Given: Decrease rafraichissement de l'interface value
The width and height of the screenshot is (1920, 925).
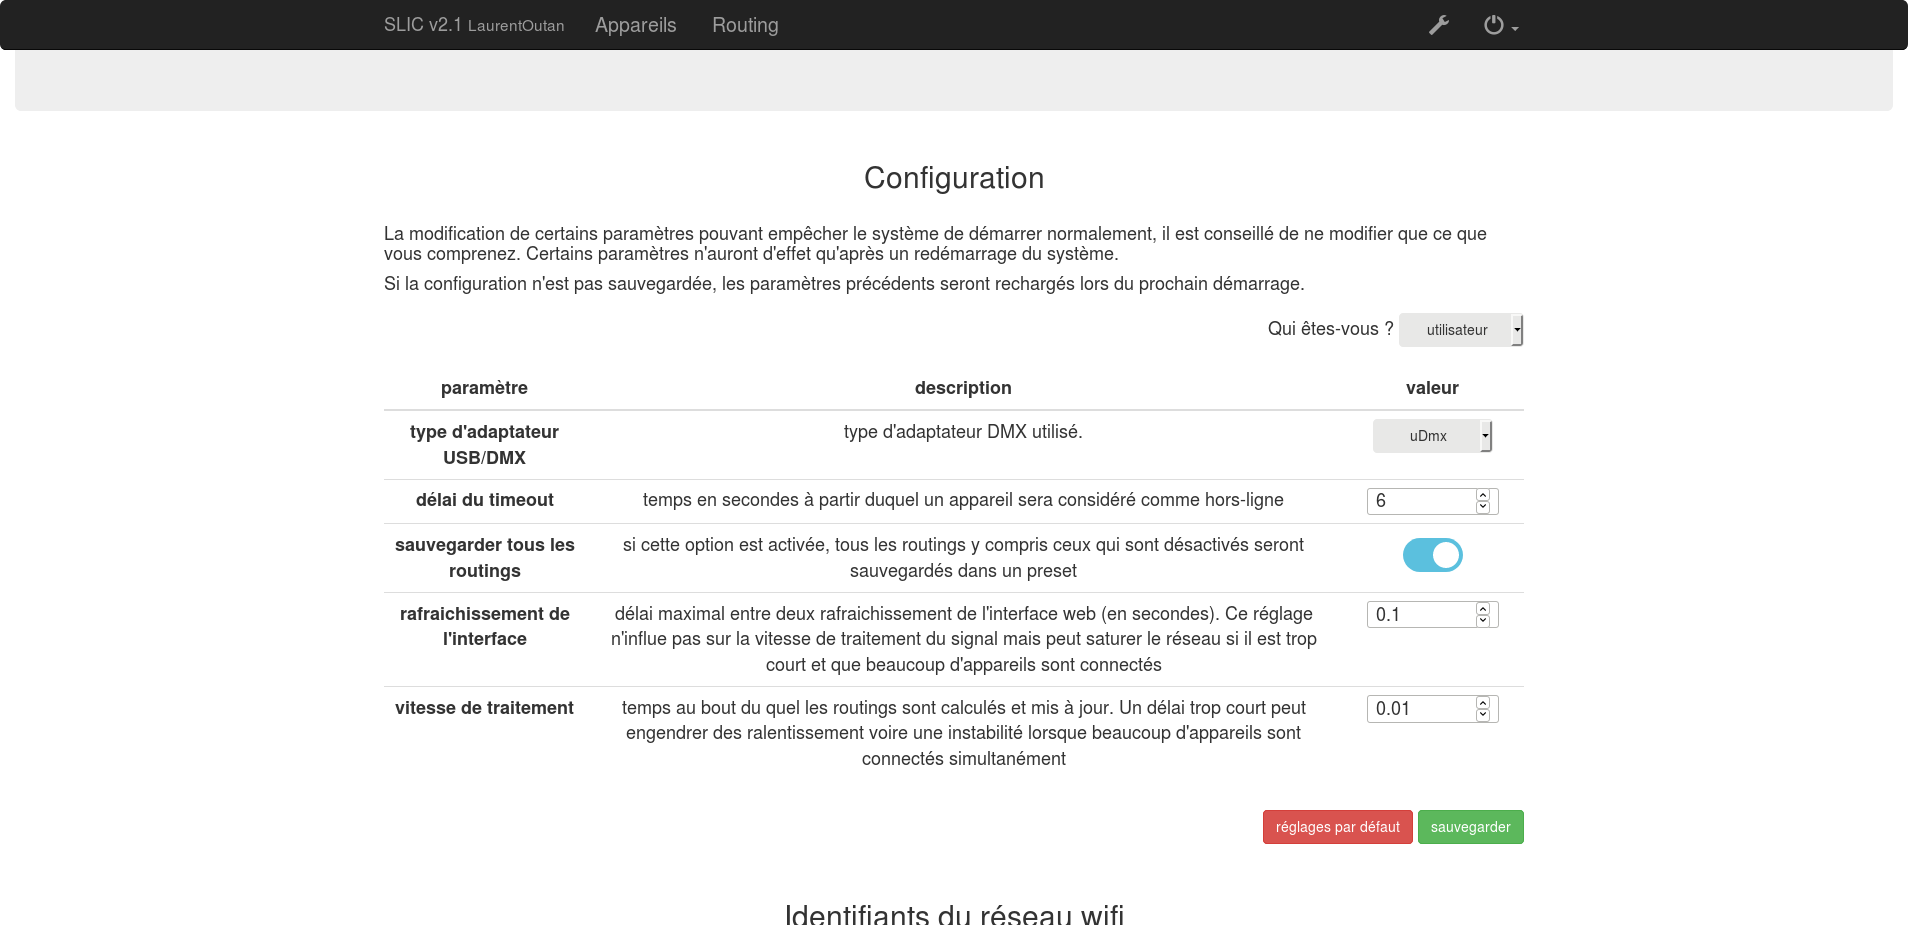Looking at the screenshot, I should (1483, 621).
